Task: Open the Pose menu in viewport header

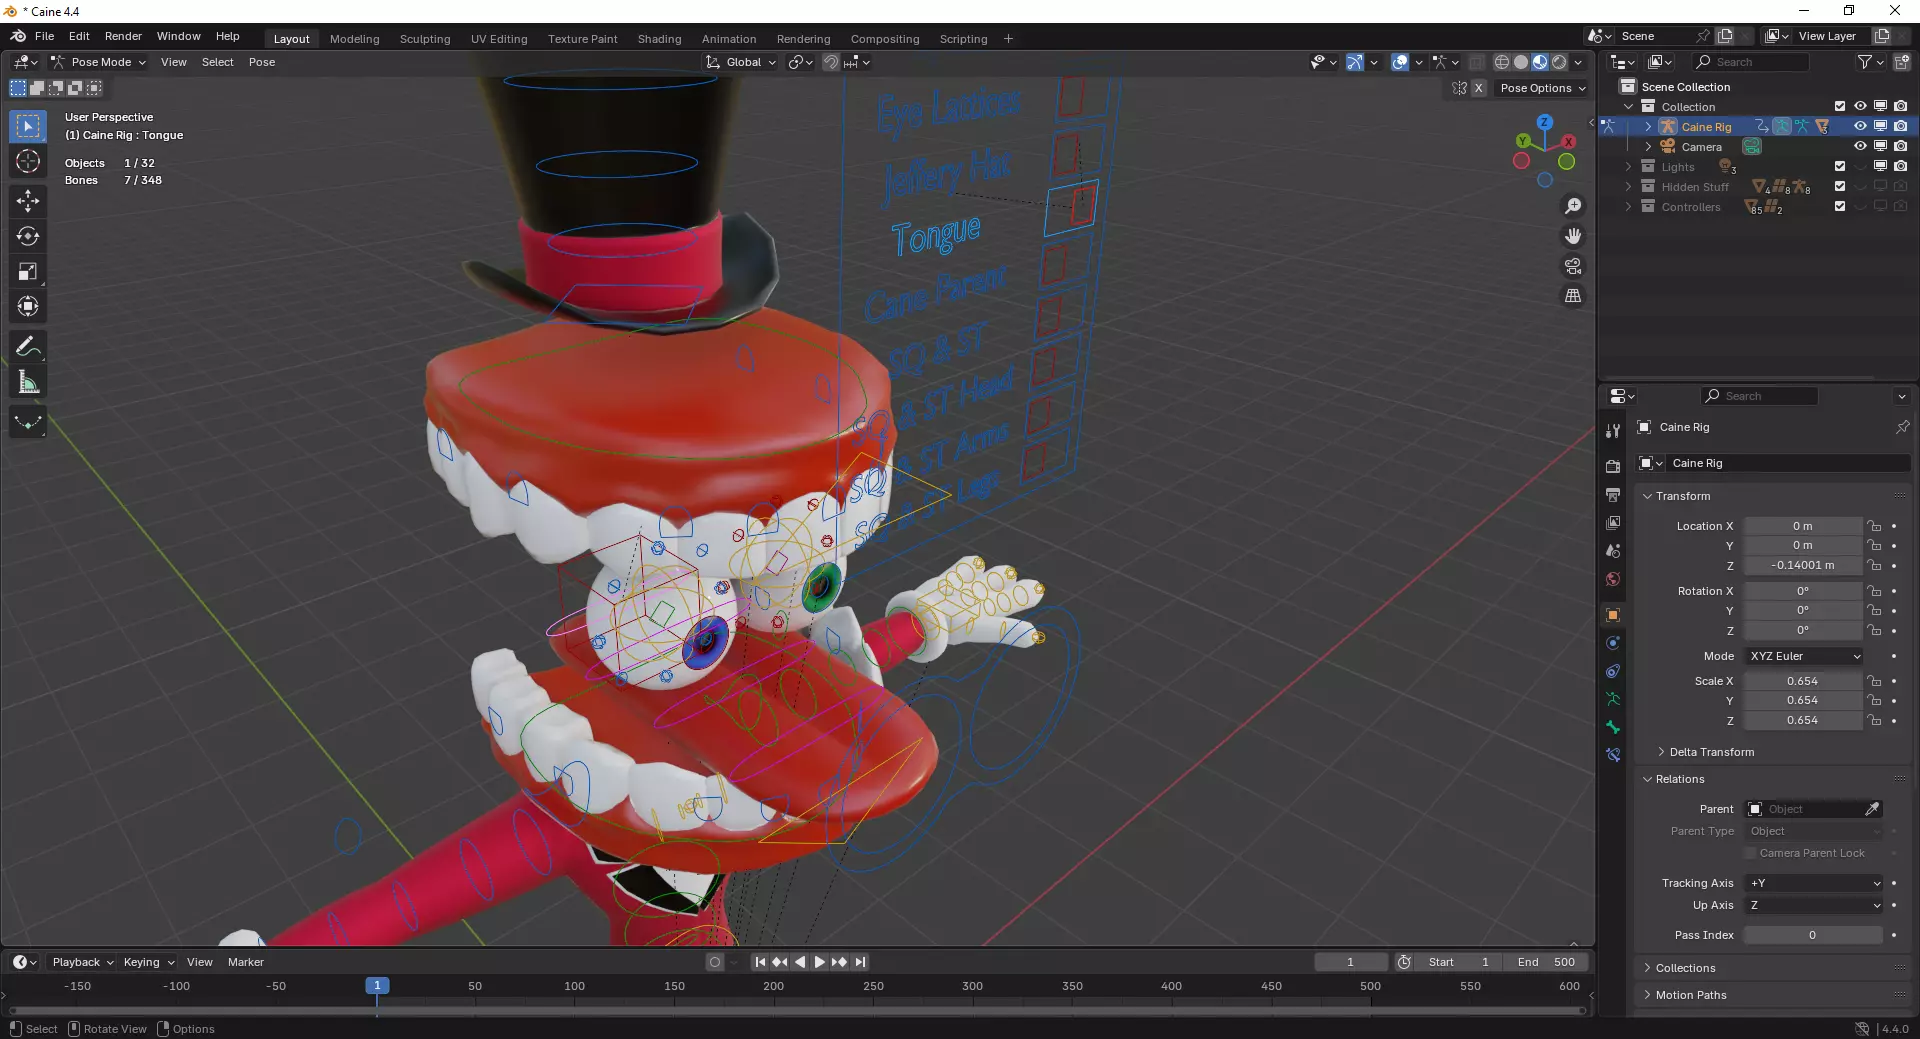Action: click(262, 62)
